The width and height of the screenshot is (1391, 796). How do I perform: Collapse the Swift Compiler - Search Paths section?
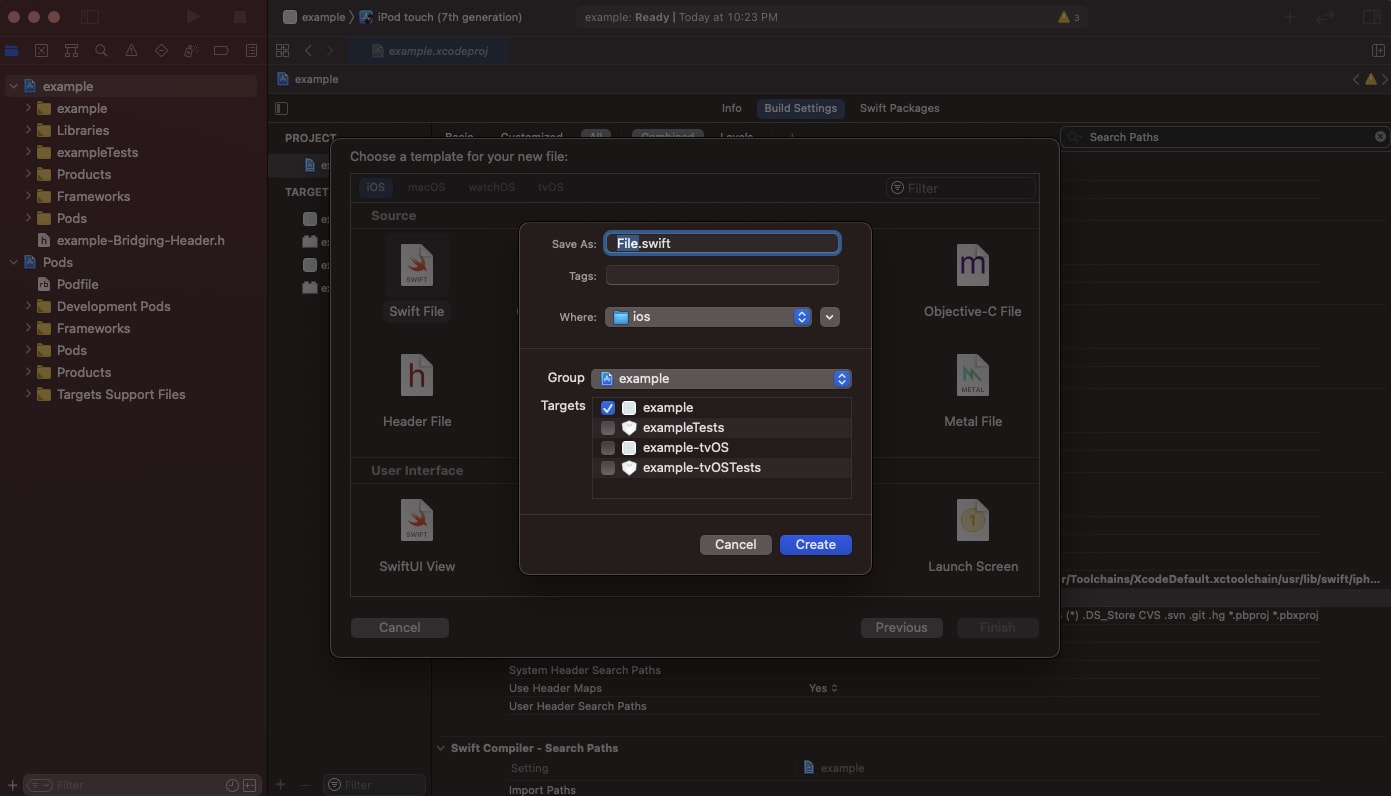pos(441,748)
